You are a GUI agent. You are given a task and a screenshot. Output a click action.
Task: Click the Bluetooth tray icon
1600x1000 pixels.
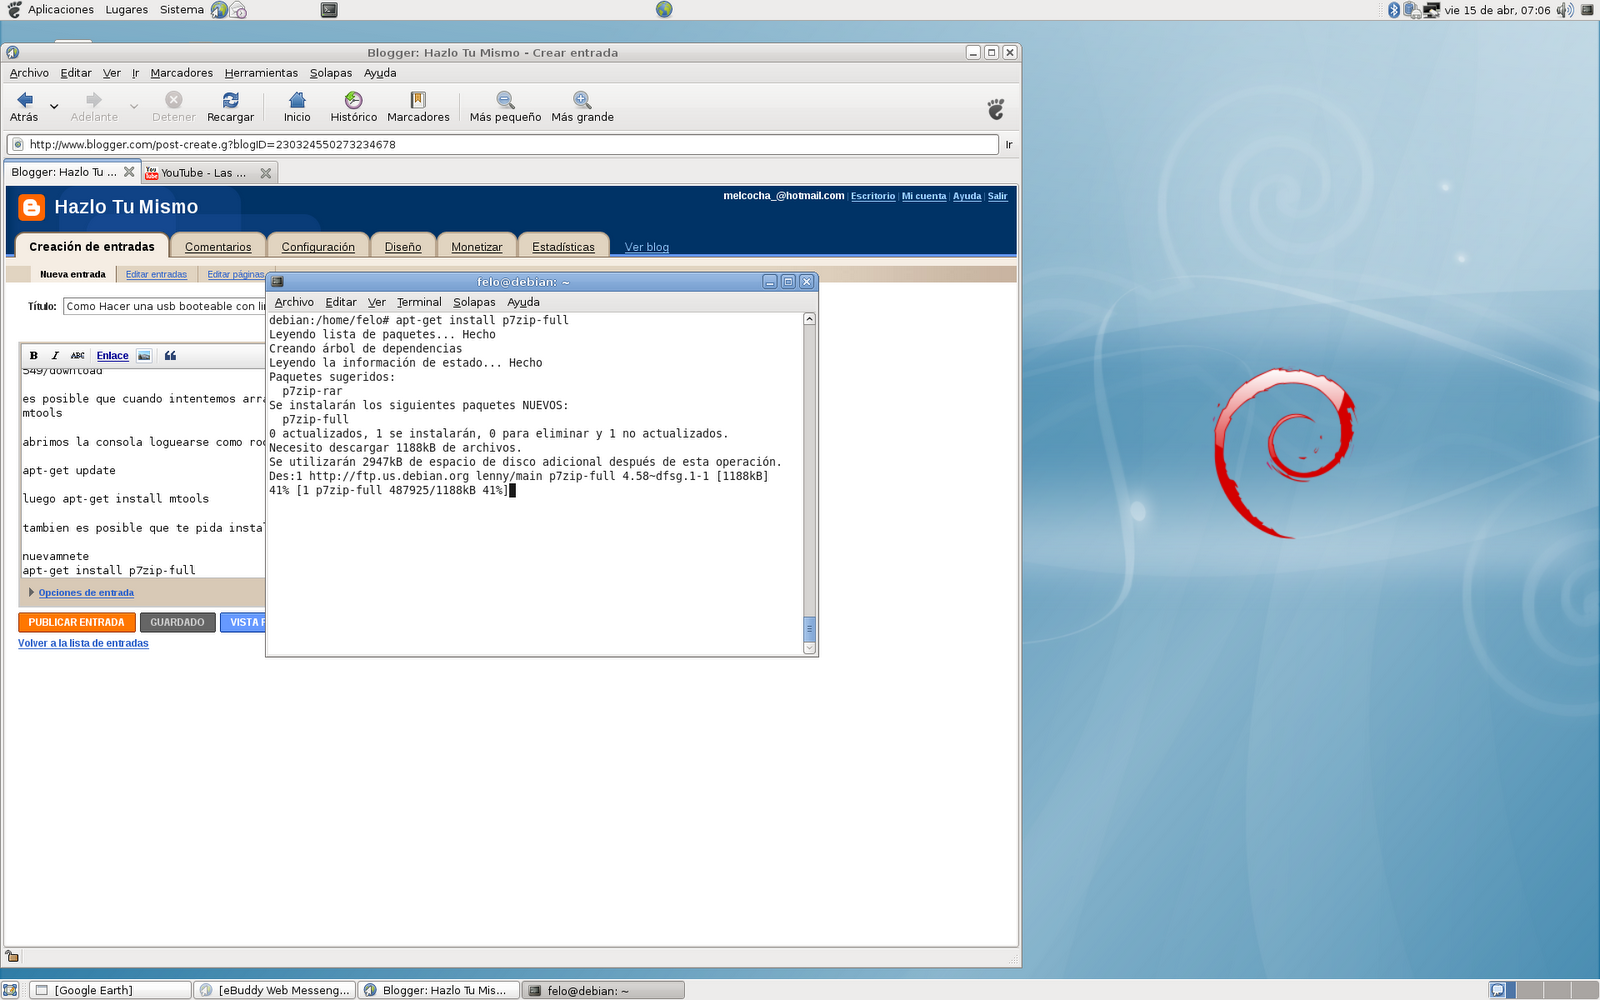tap(1394, 10)
